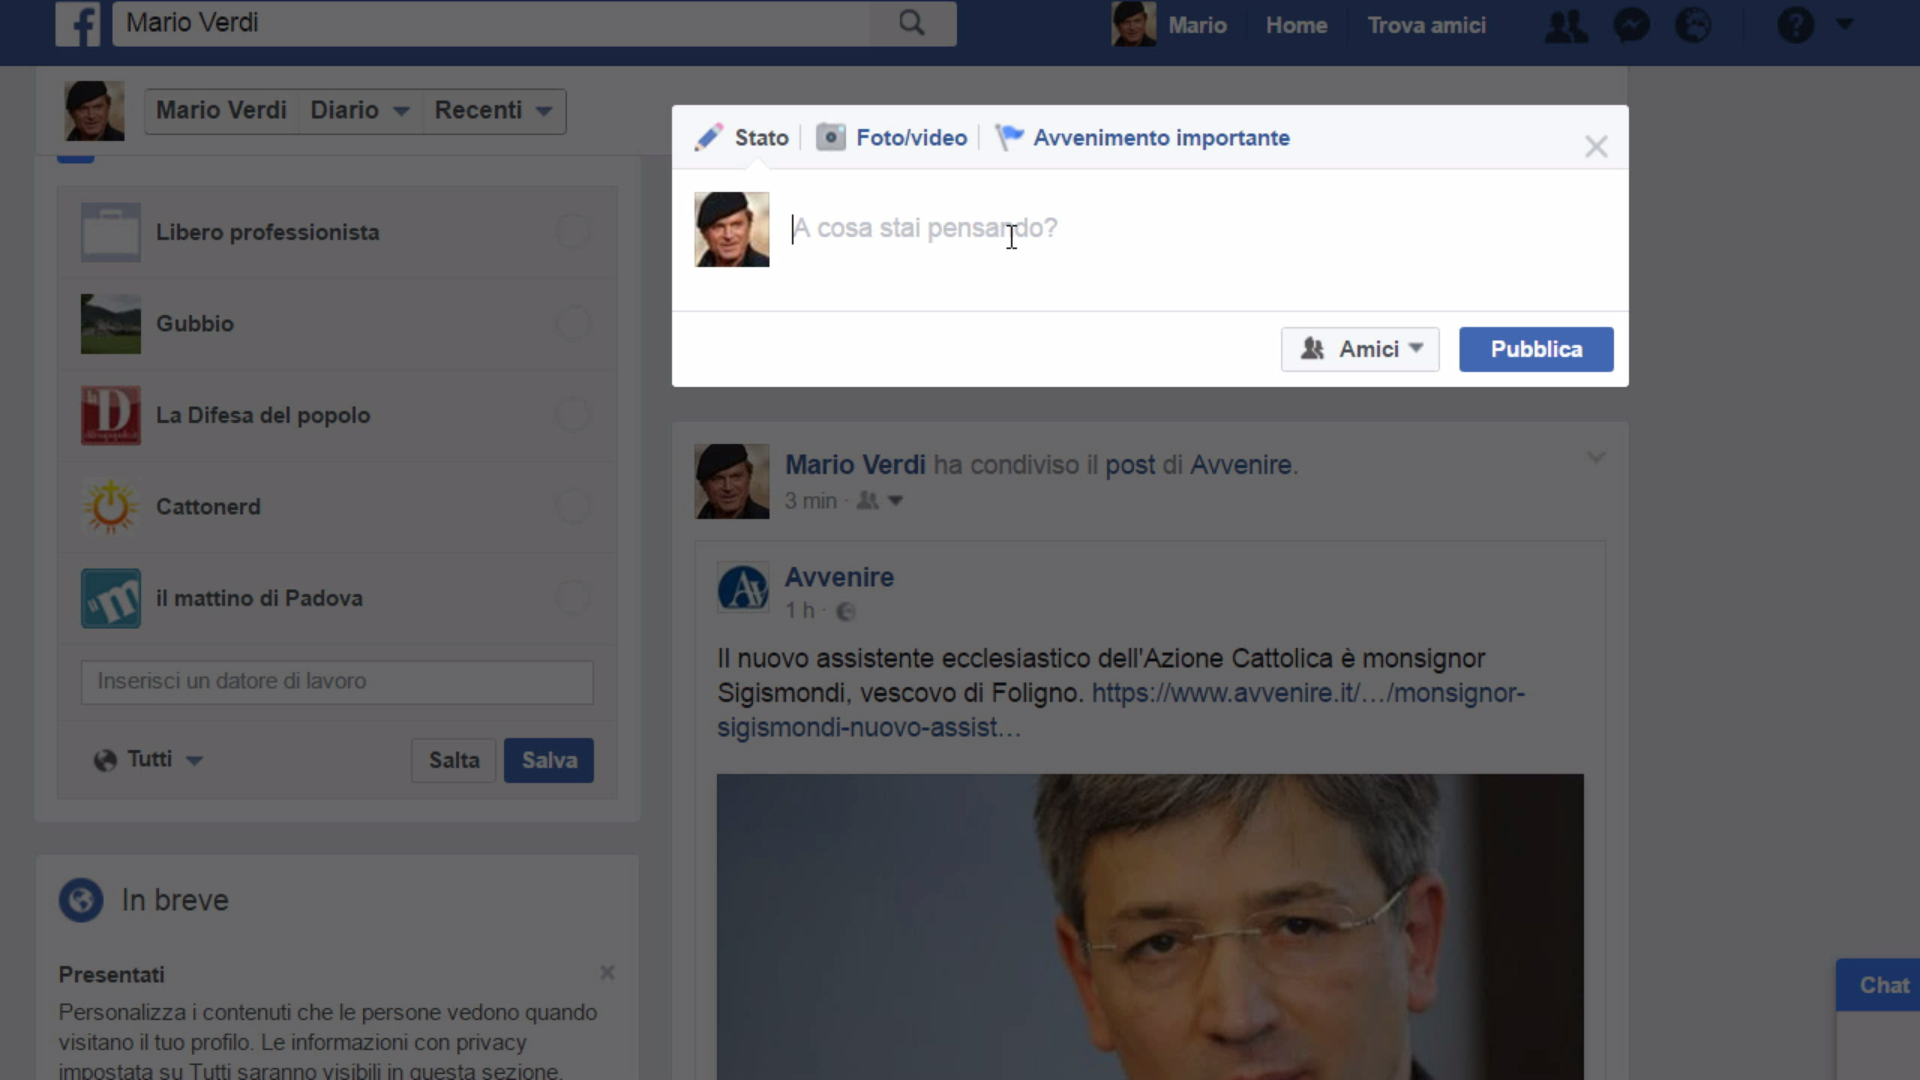Screen dimensions: 1920x1080
Task: Open the Chat tab
Action: click(x=1882, y=985)
